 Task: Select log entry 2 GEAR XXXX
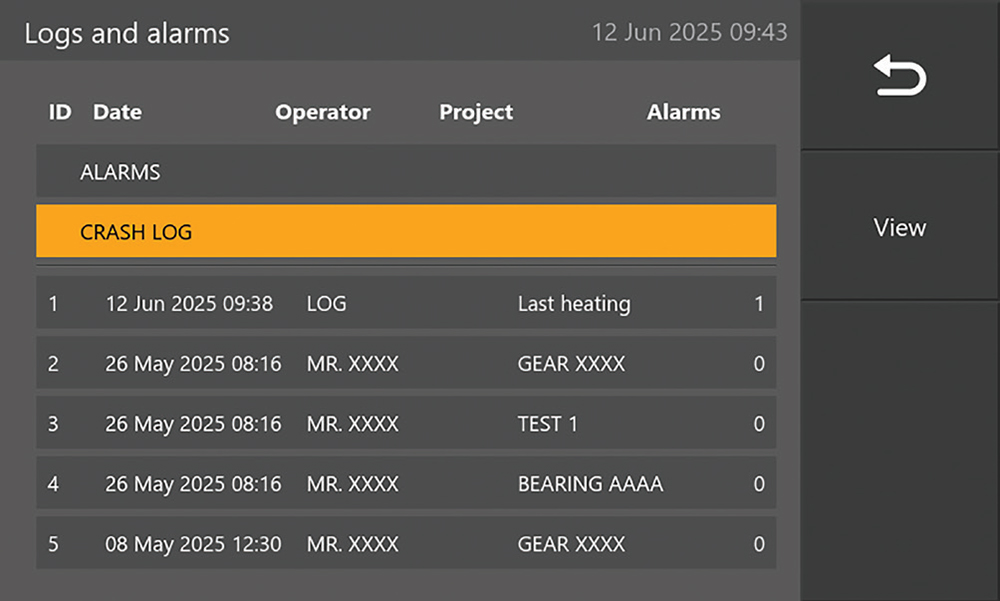406,363
